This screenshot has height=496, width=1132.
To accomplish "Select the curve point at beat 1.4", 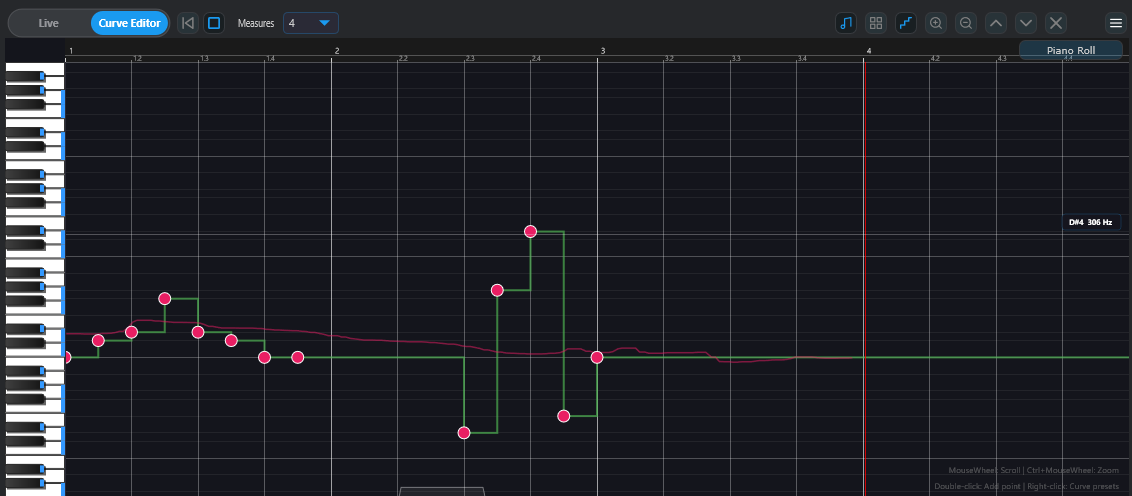I will click(x=264, y=357).
